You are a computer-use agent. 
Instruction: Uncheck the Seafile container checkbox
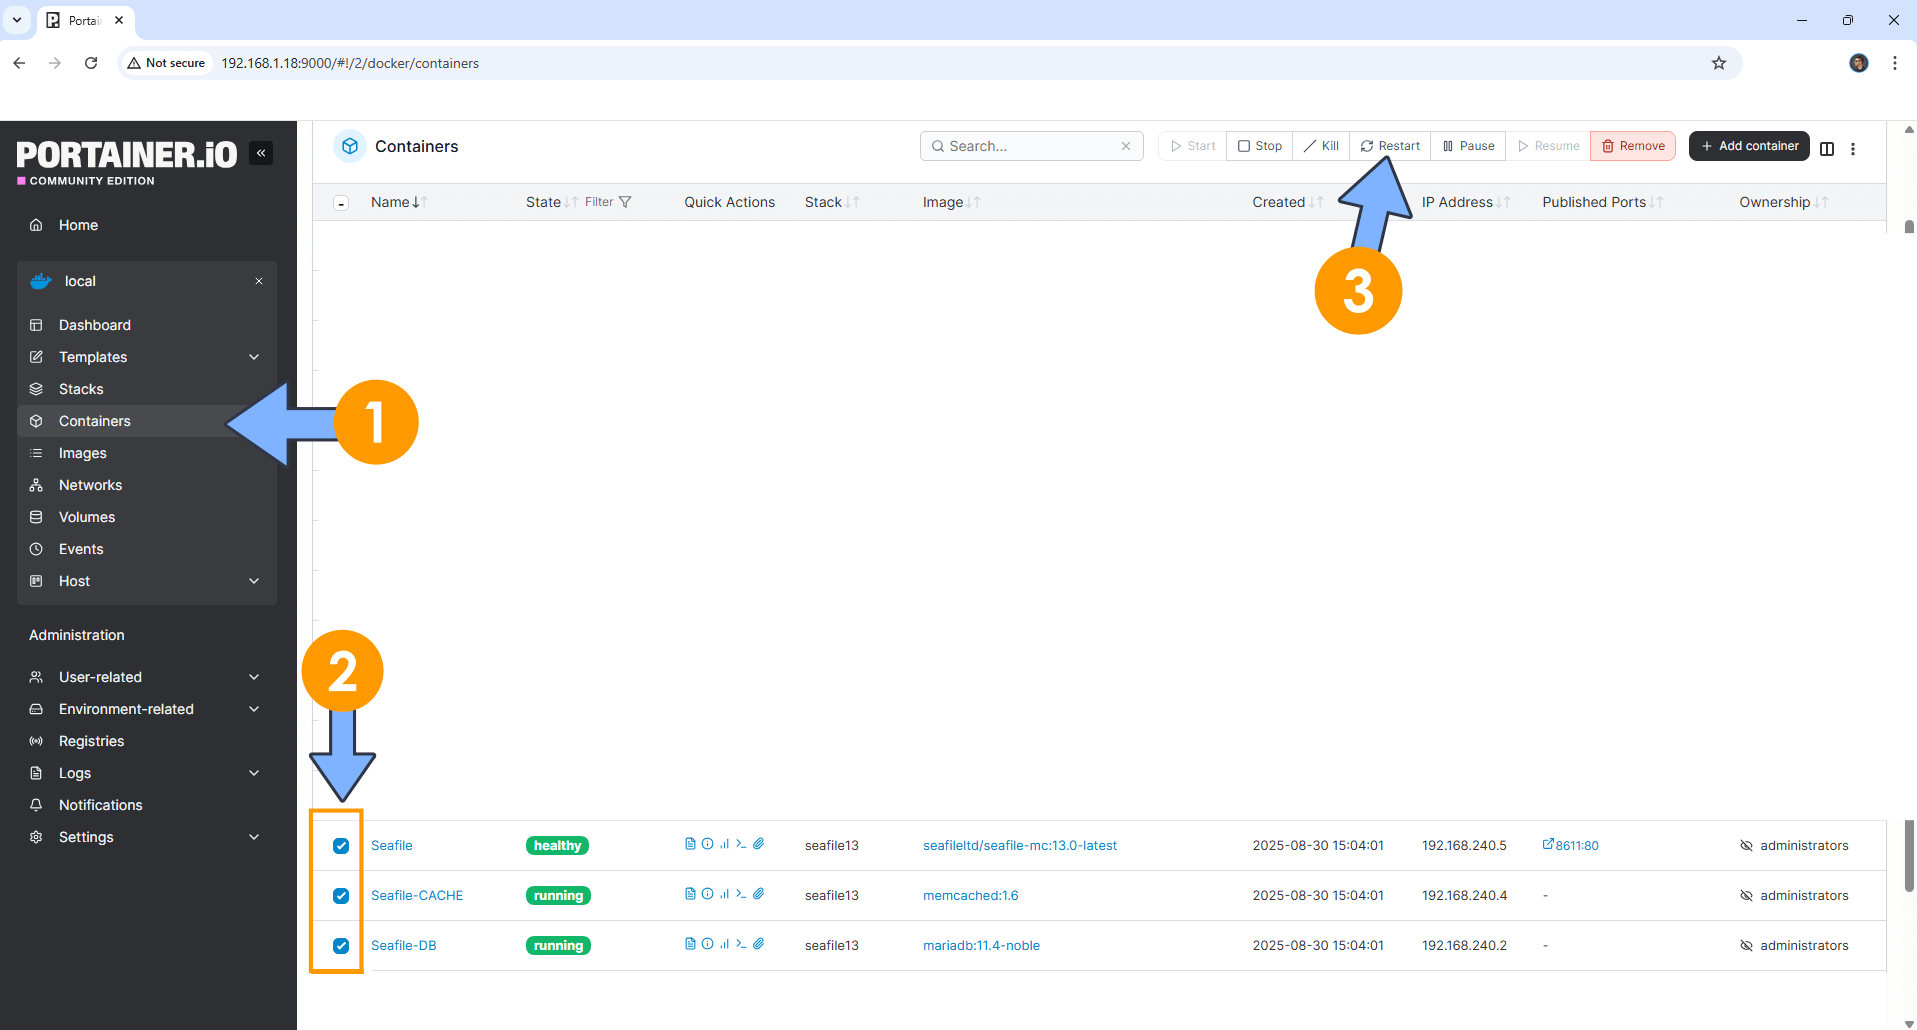(x=341, y=846)
